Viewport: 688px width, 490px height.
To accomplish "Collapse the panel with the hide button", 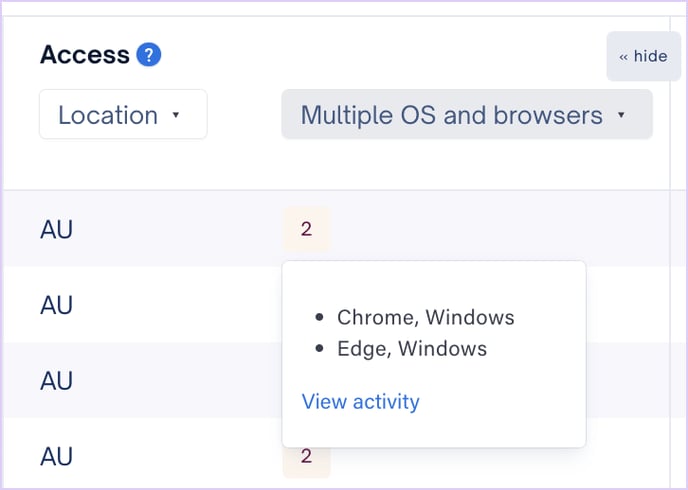I will (643, 56).
